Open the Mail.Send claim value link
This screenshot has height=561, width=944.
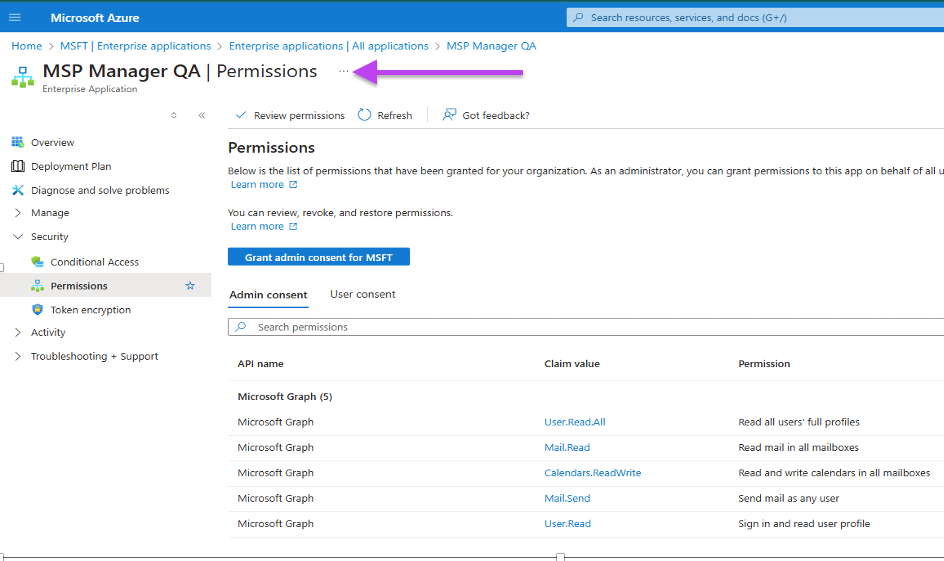[x=567, y=498]
